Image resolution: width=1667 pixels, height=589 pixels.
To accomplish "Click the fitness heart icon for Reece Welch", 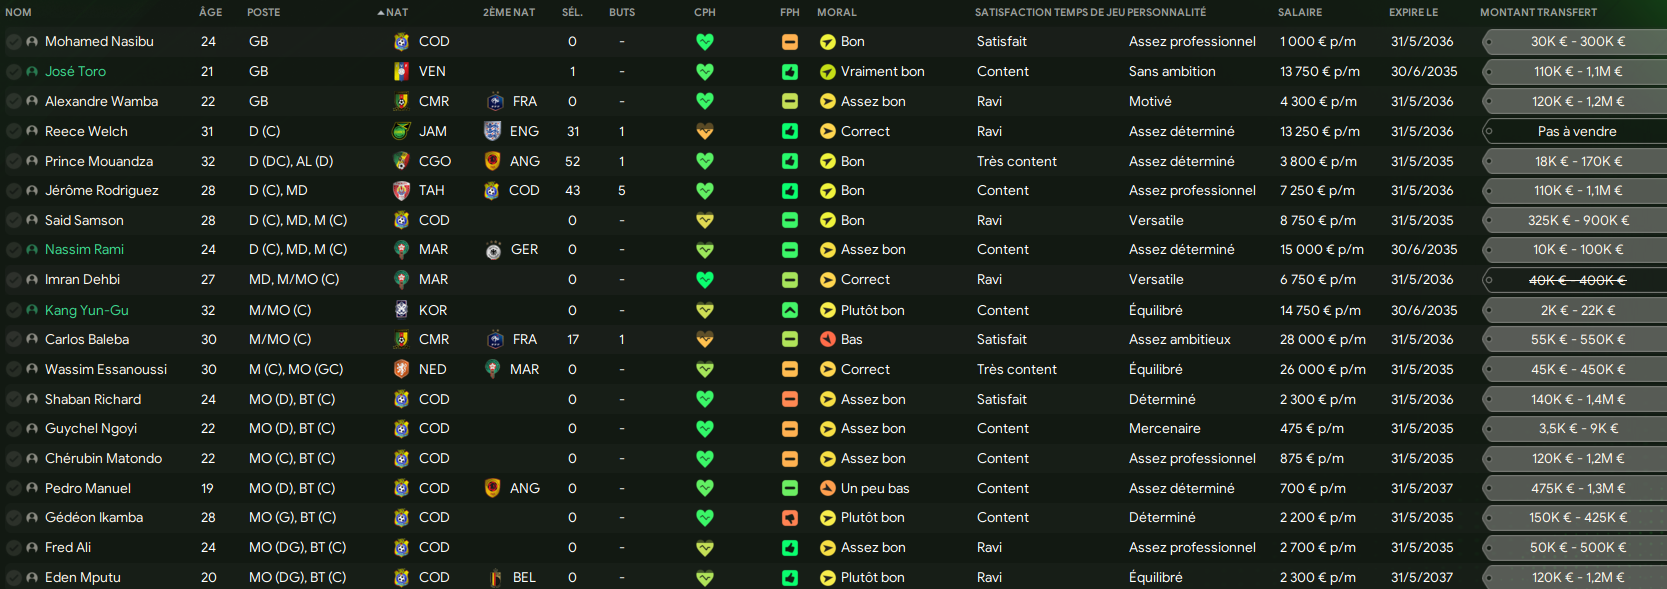I will tap(705, 131).
